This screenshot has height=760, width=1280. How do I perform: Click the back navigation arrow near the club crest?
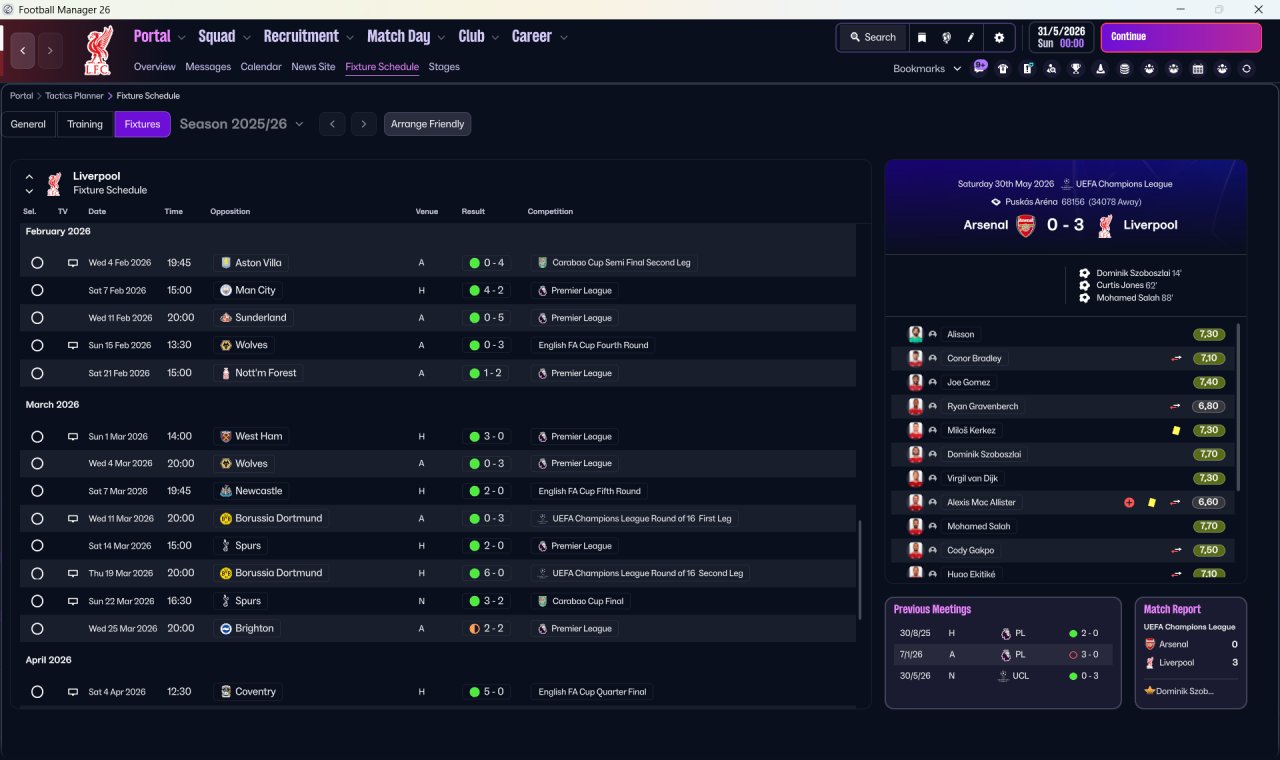[x=23, y=50]
